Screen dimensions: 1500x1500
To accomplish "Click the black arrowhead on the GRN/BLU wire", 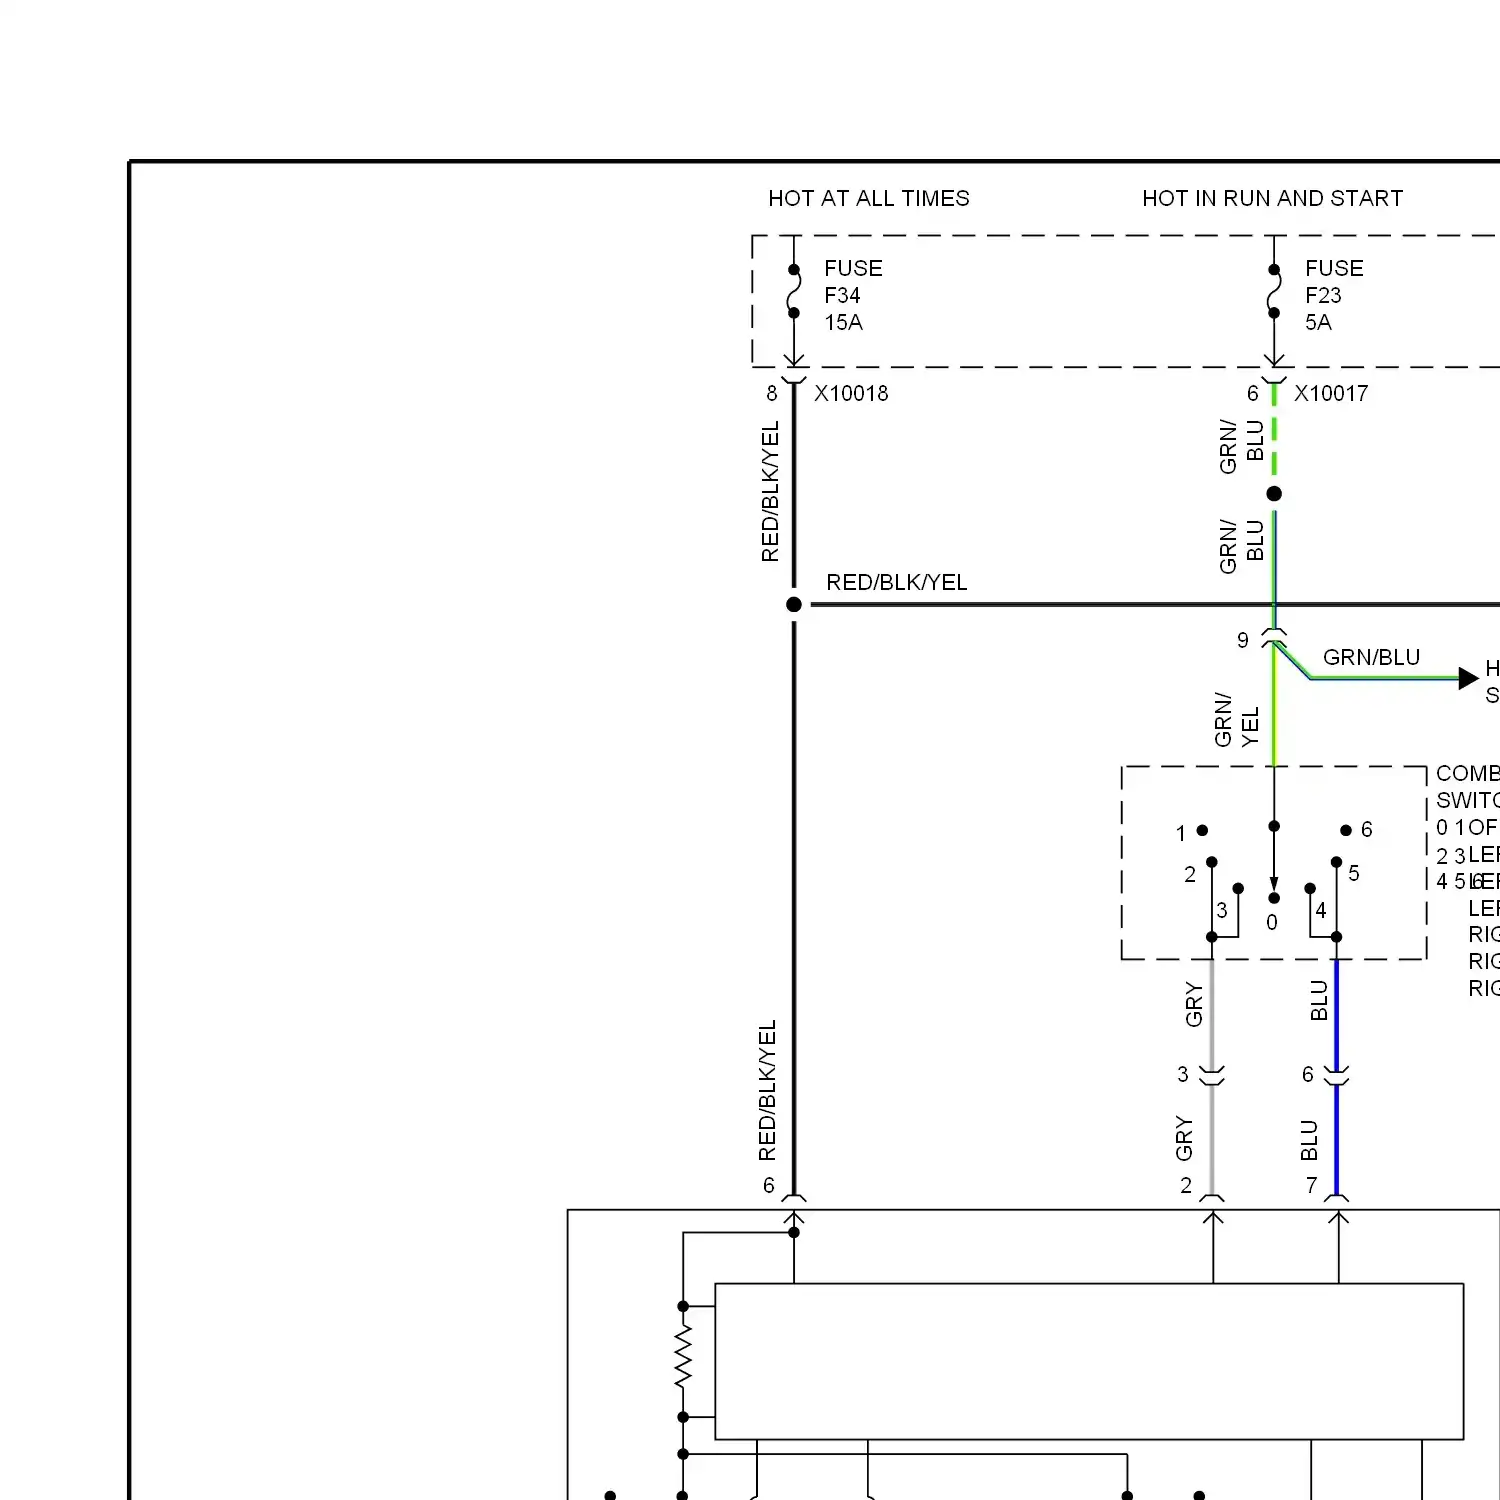I will [x=1468, y=678].
